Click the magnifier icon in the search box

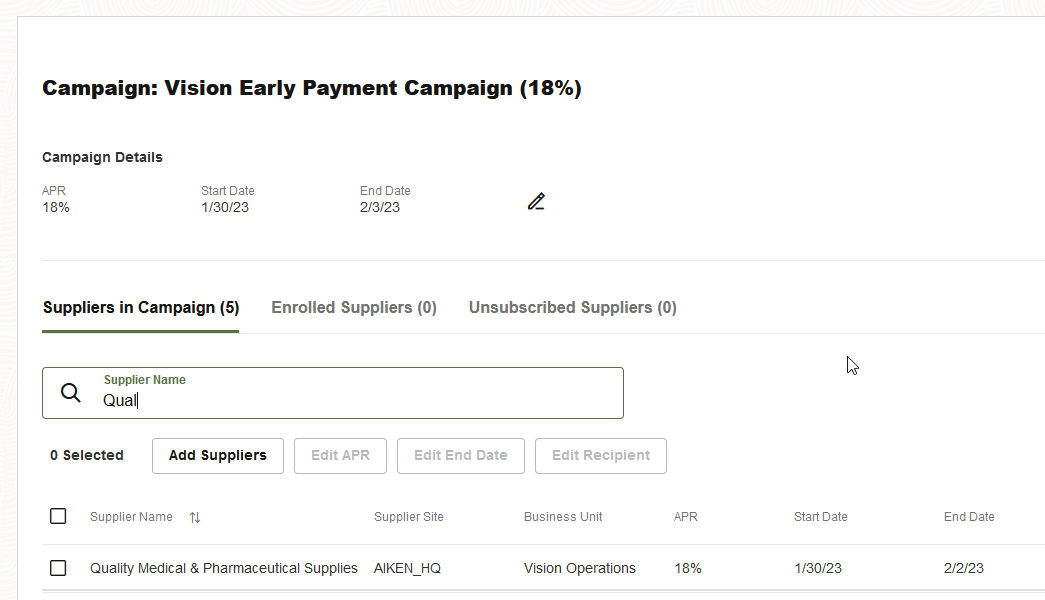pyautogui.click(x=71, y=393)
